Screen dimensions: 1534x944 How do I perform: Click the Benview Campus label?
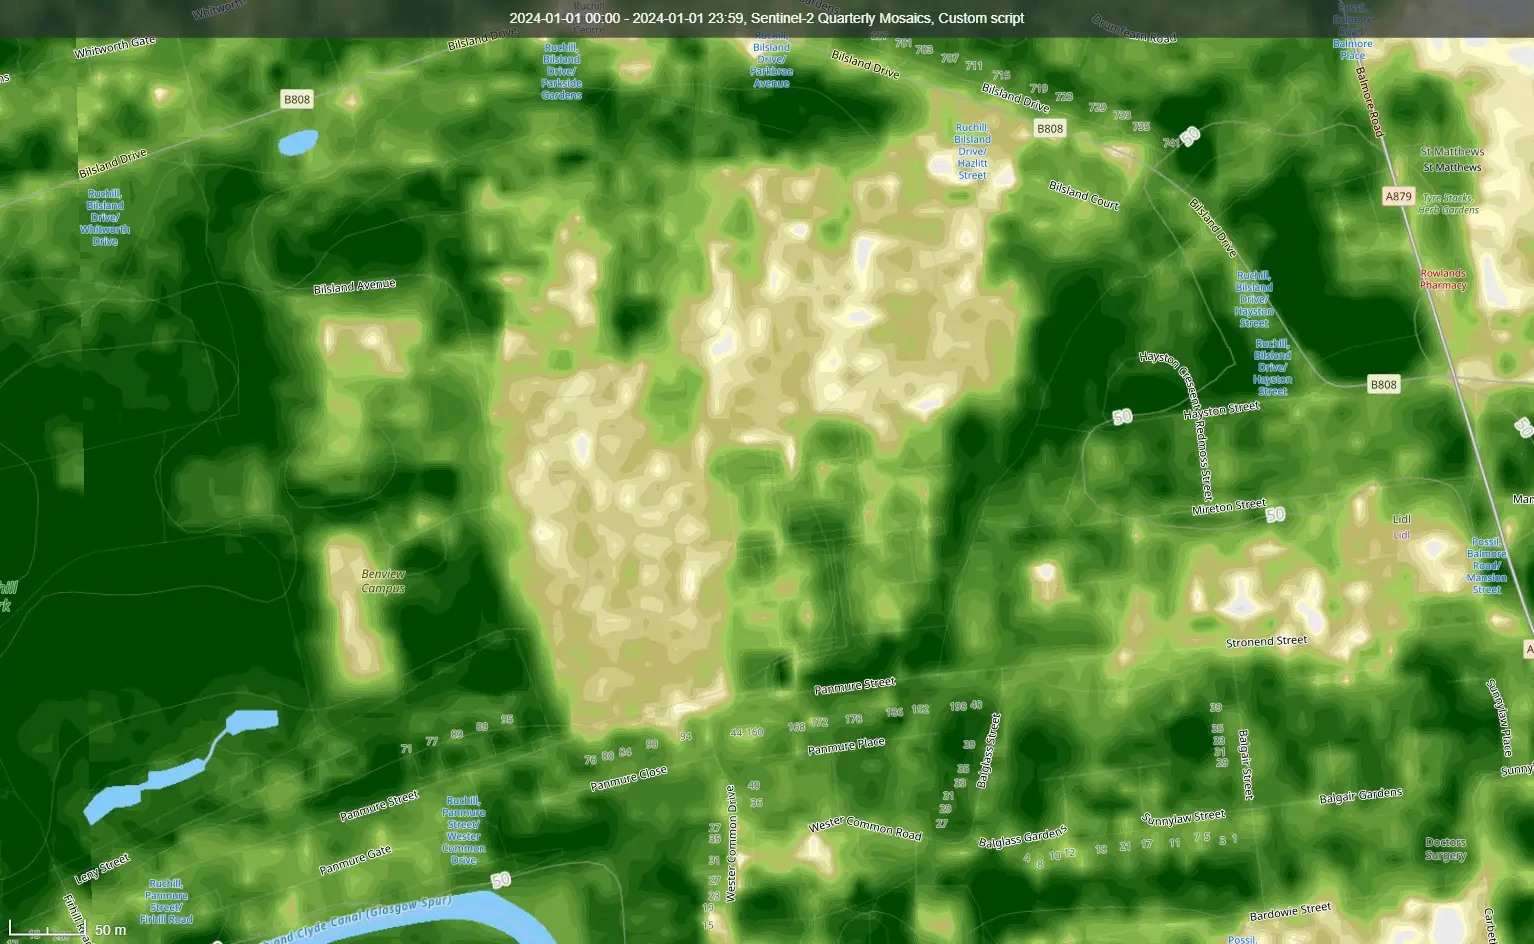[383, 581]
